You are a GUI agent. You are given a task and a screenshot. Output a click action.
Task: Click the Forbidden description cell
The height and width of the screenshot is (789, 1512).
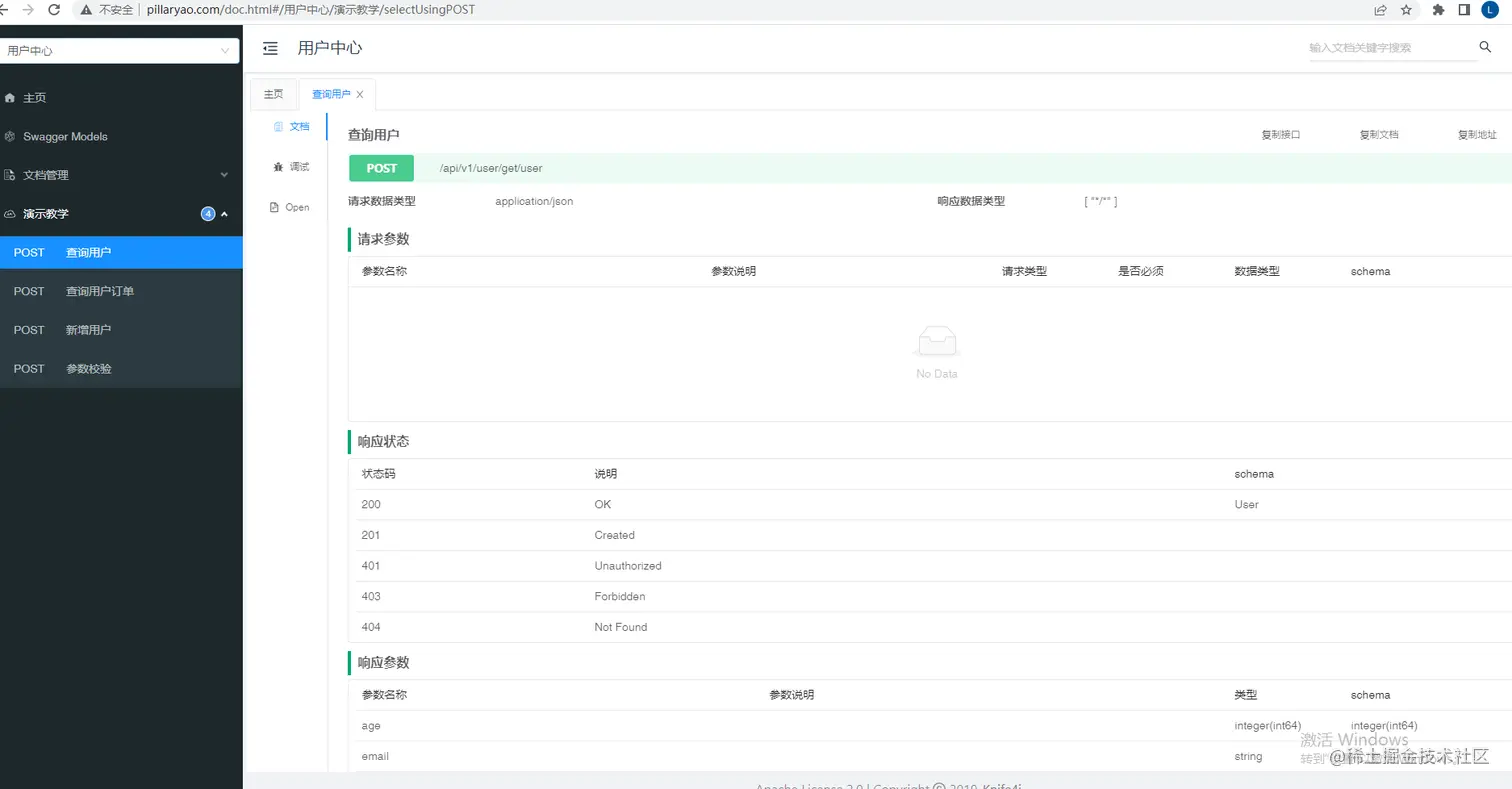click(x=620, y=597)
